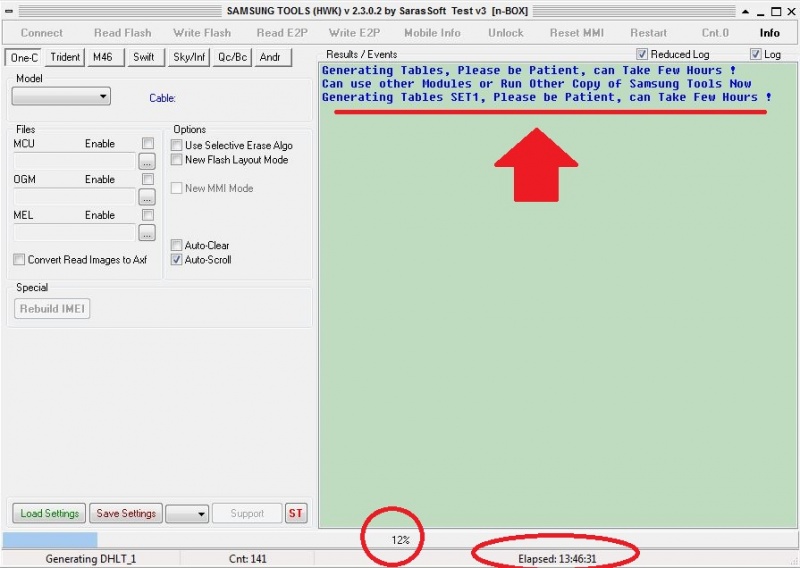Screen dimensions: 800x568
Task: Toggle the Reduced Log checkbox
Action: pyautogui.click(x=642, y=54)
